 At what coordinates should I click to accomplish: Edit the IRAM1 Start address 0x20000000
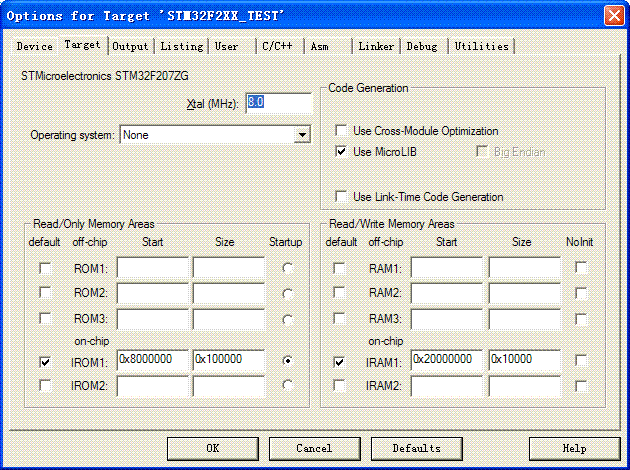[x=447, y=360]
